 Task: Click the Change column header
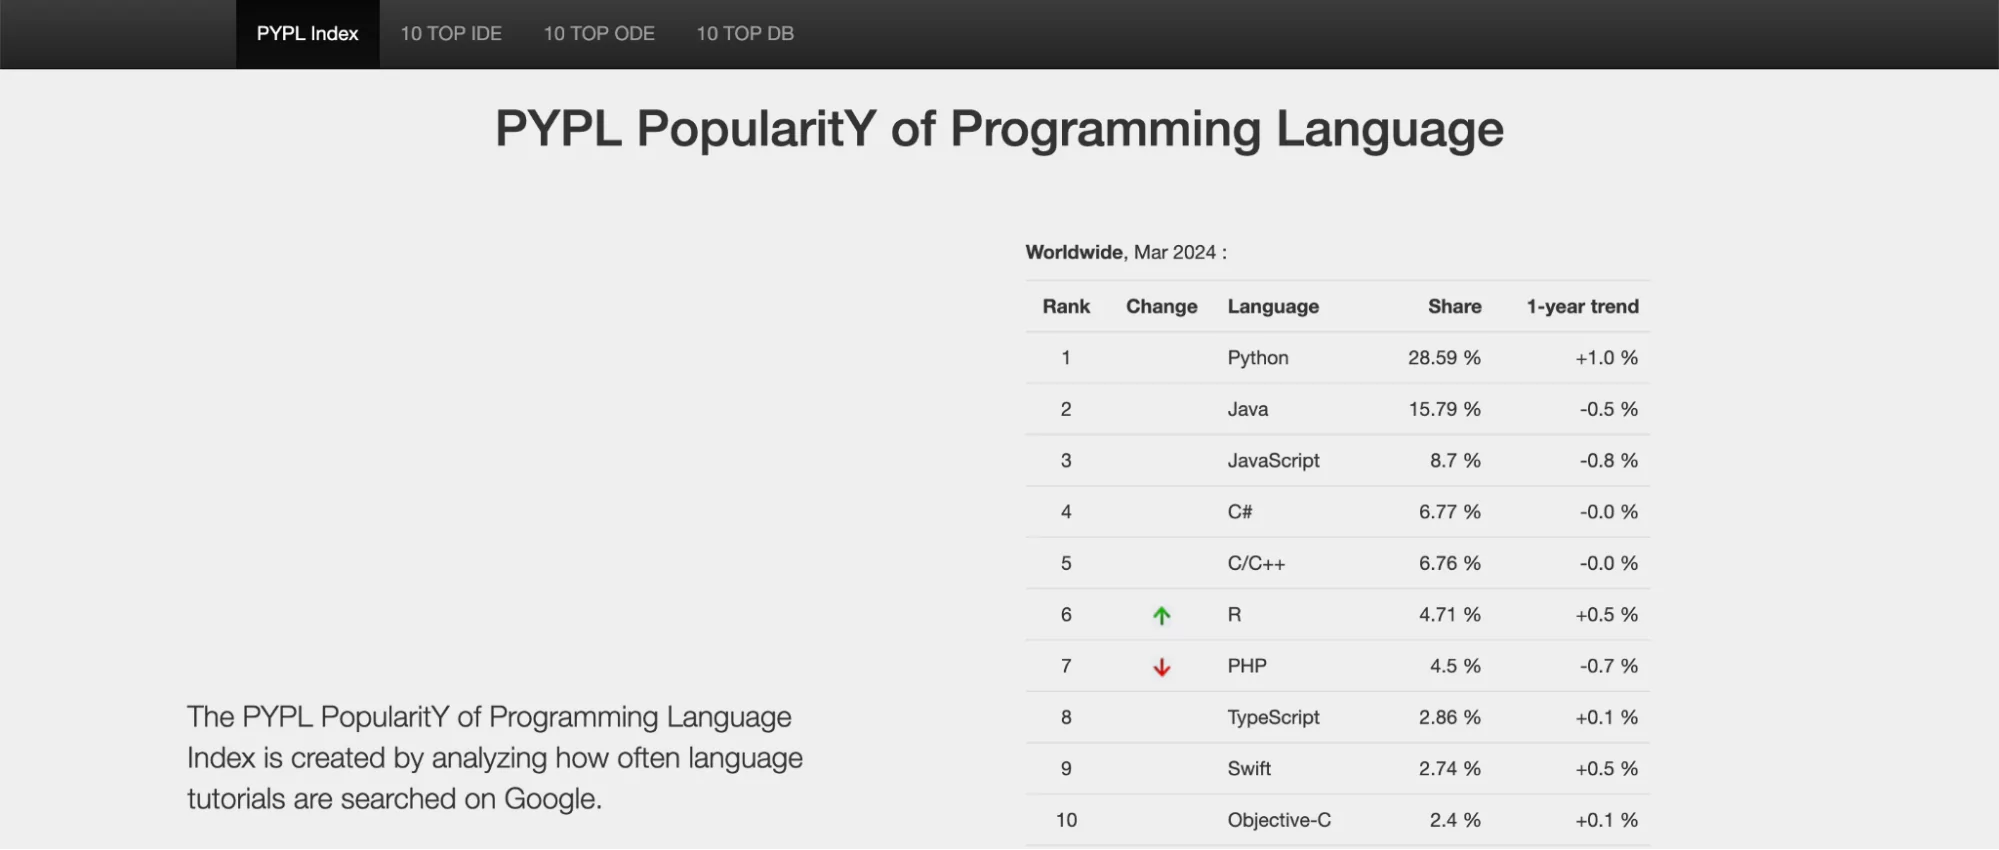click(1161, 306)
